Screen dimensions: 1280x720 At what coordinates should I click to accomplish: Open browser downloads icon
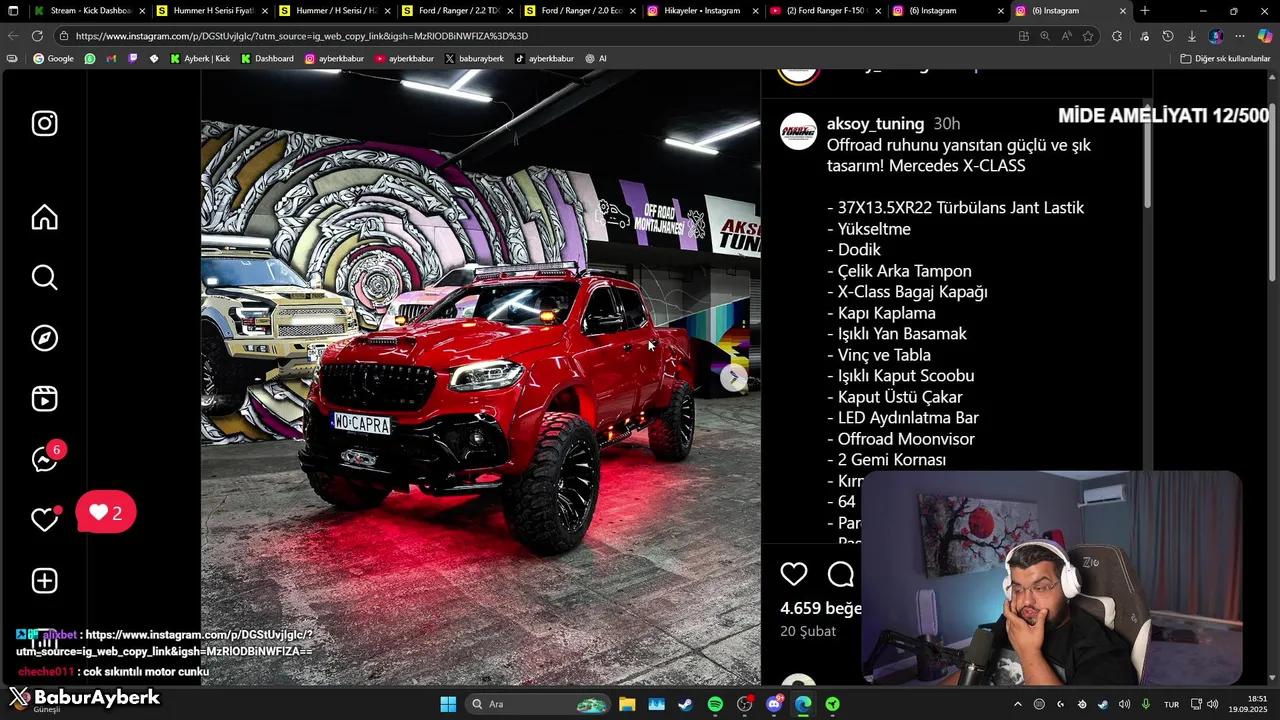pyautogui.click(x=1192, y=36)
